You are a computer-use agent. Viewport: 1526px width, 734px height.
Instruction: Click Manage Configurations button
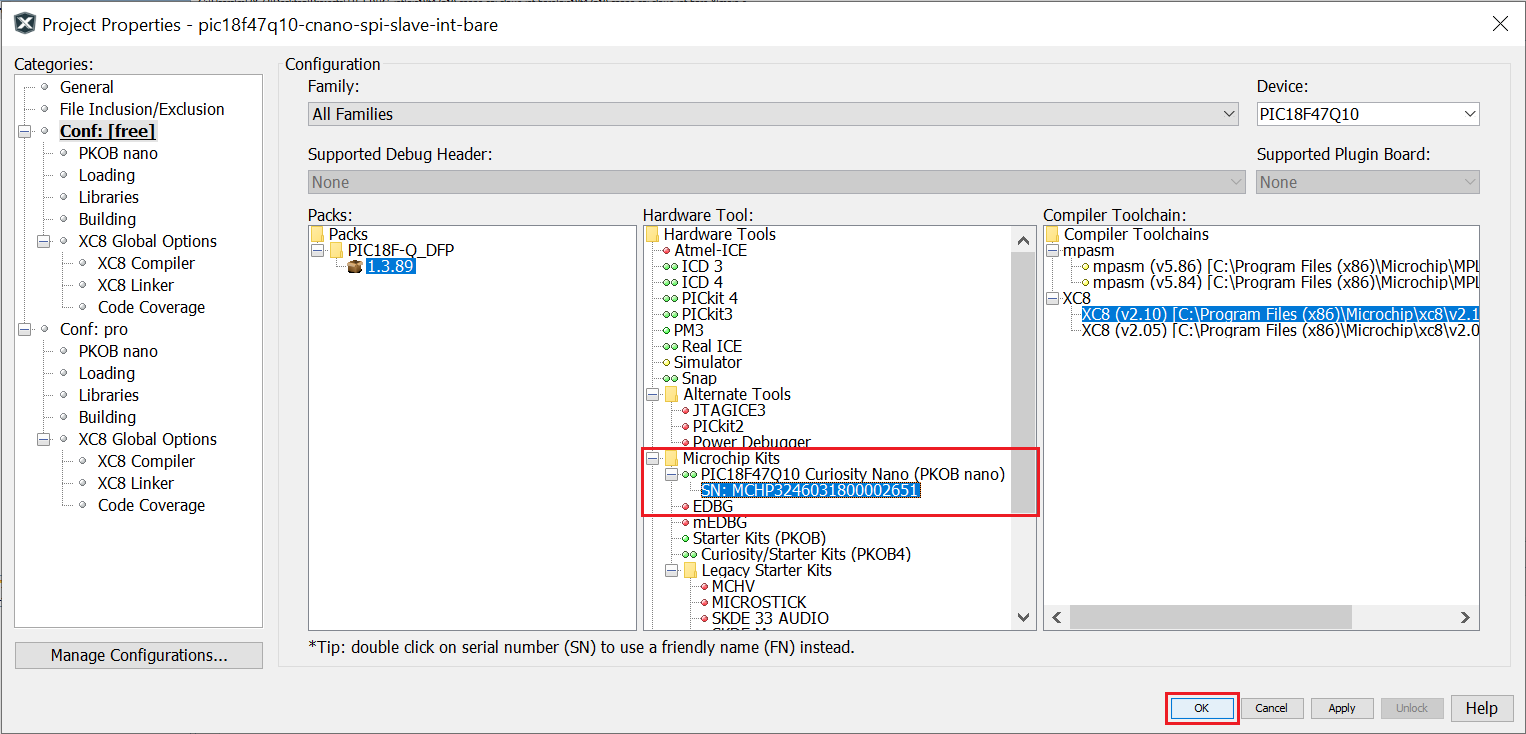pos(139,655)
